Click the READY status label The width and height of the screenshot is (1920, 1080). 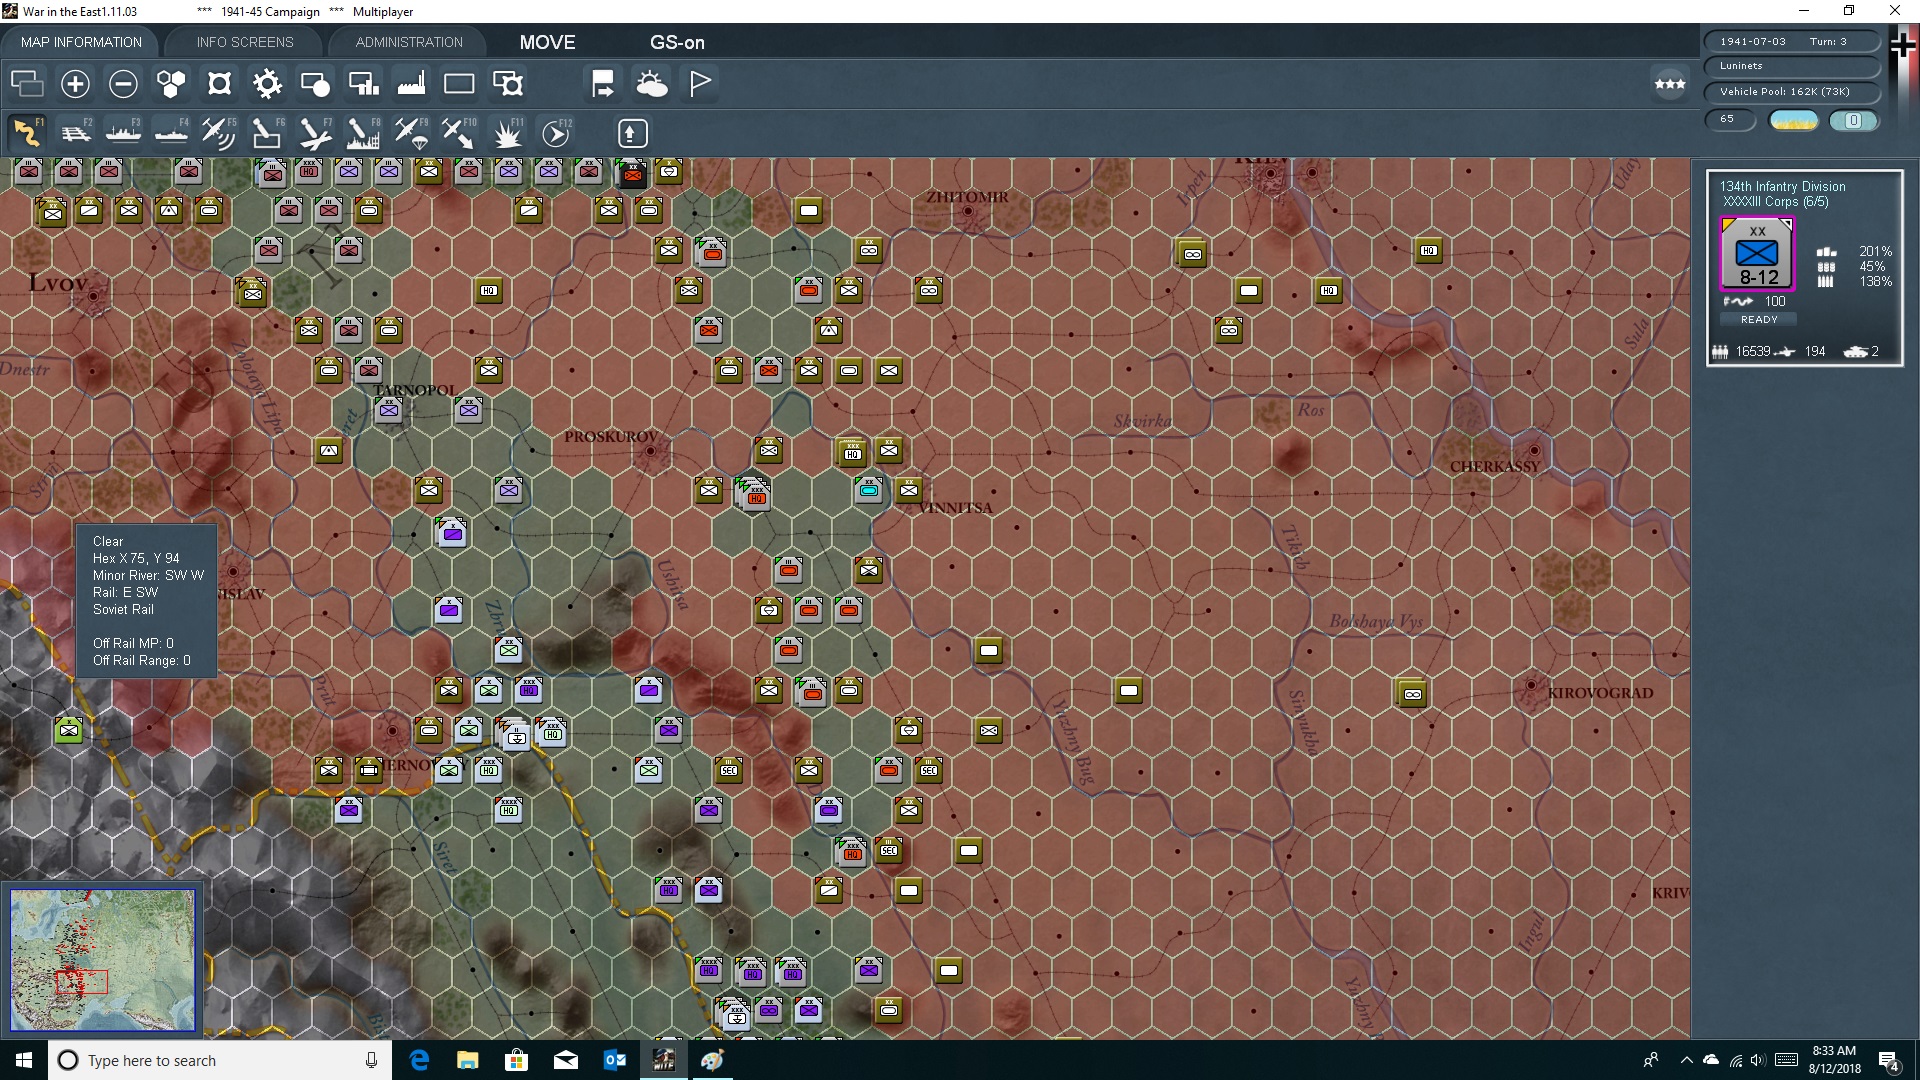(1759, 320)
